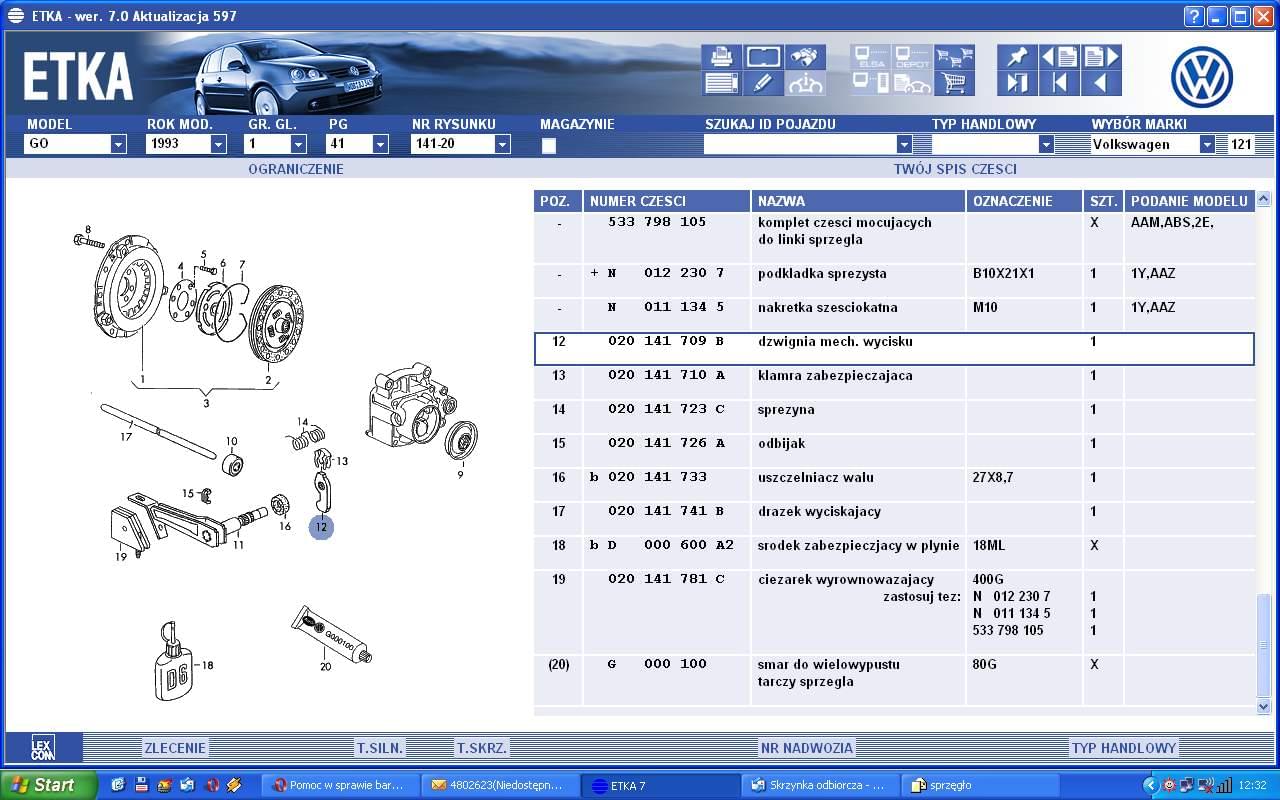Viewport: 1280px width, 800px height.
Task: Open the TYP HANDLOWY top dropdown
Action: (x=1046, y=144)
